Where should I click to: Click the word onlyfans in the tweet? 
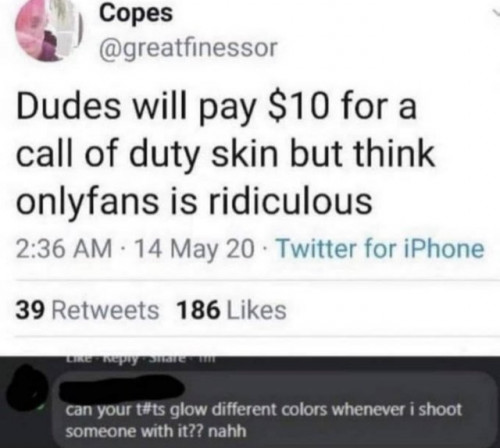[87, 202]
